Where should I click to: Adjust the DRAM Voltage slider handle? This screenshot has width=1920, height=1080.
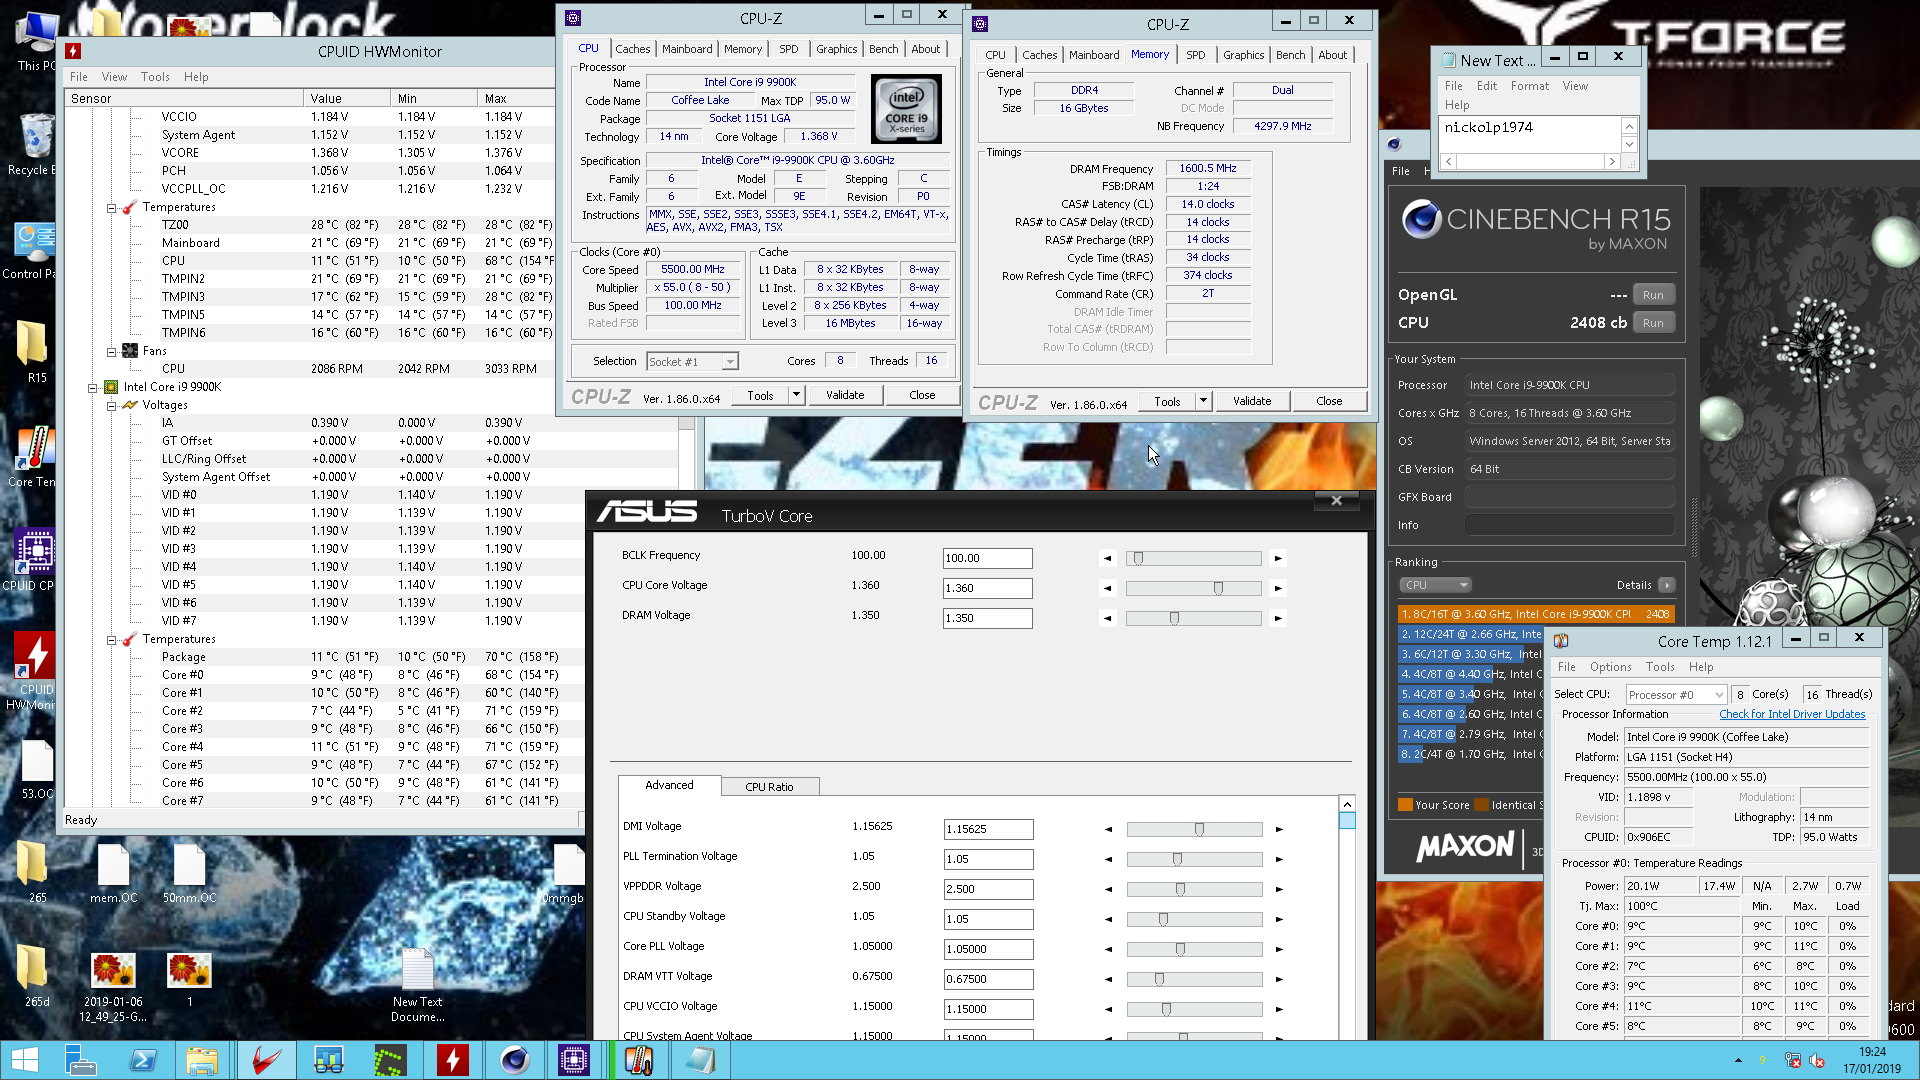tap(1174, 619)
